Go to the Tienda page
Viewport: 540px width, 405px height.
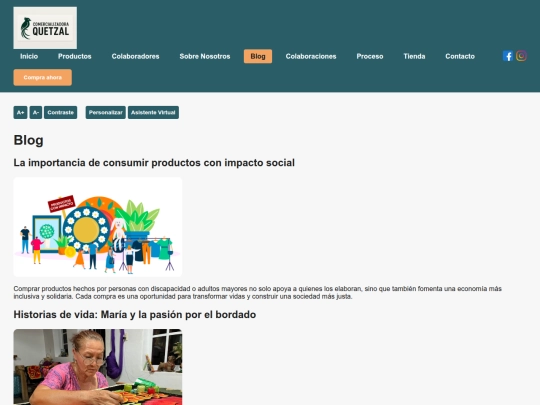[414, 56]
